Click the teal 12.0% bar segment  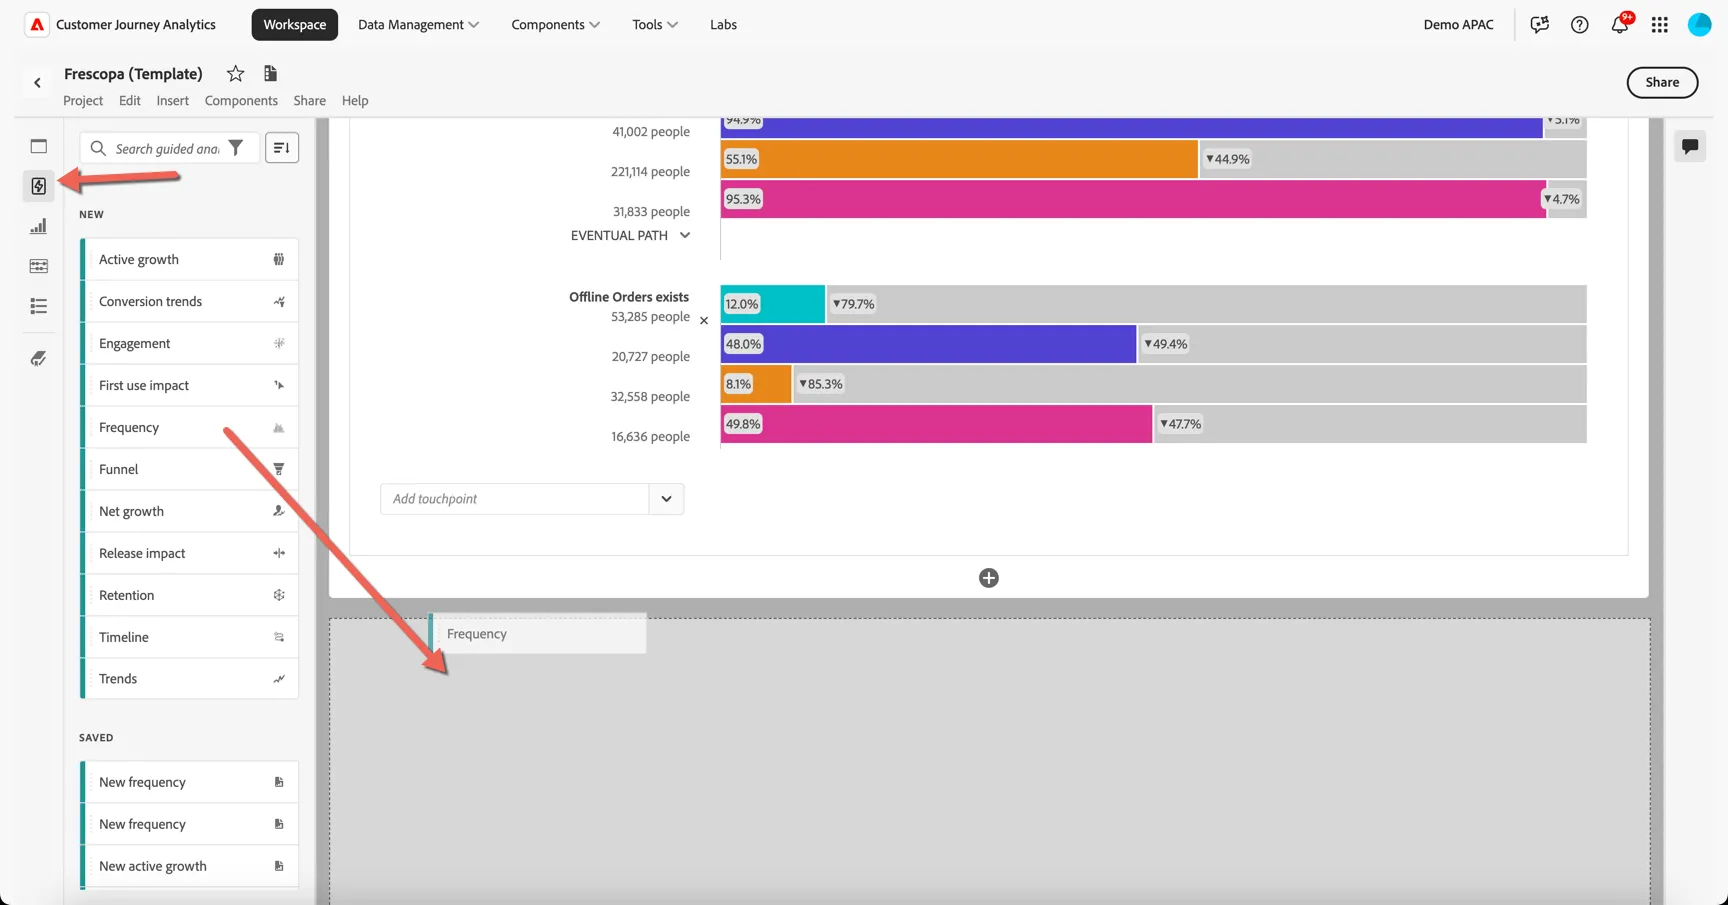tap(773, 304)
